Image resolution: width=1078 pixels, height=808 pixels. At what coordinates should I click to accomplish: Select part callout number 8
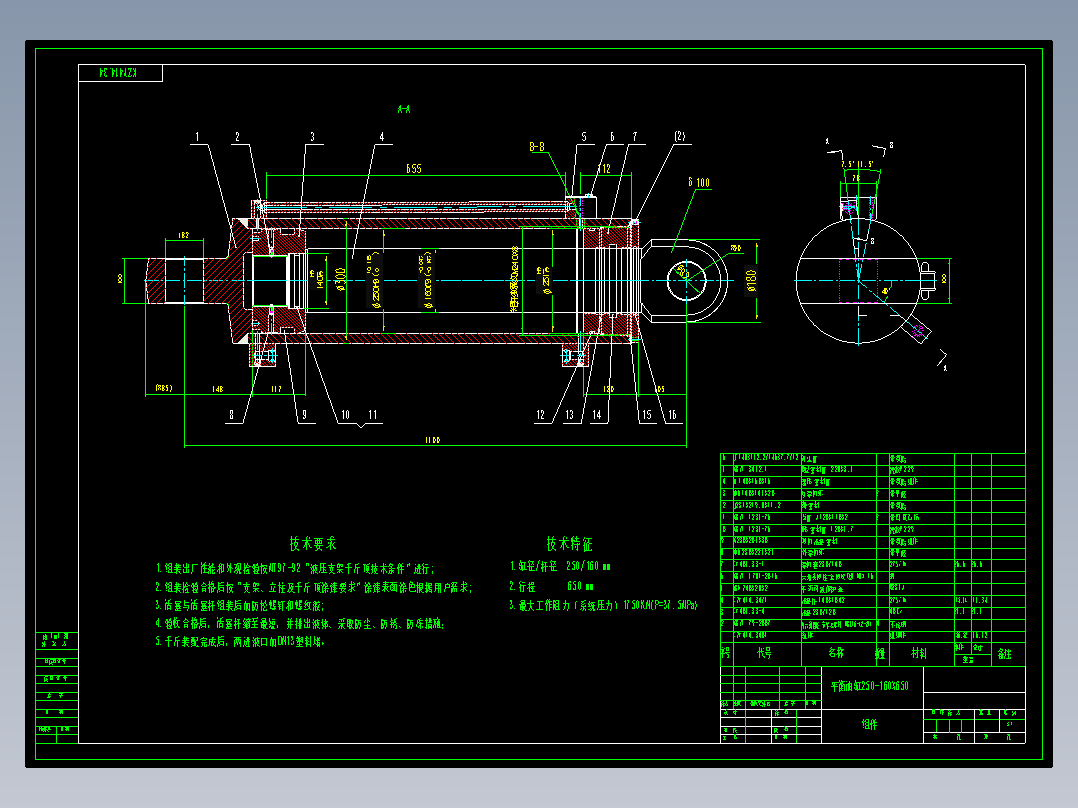232,415
